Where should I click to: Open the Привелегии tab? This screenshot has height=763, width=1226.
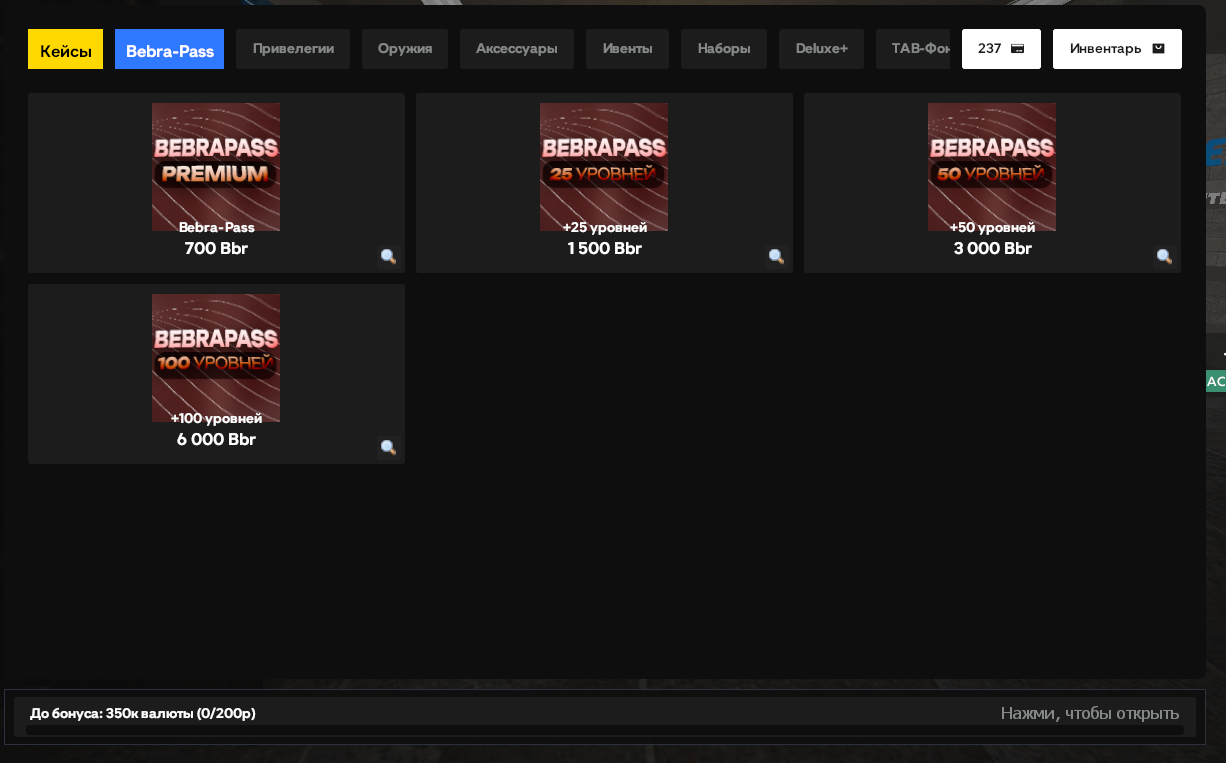coord(293,49)
